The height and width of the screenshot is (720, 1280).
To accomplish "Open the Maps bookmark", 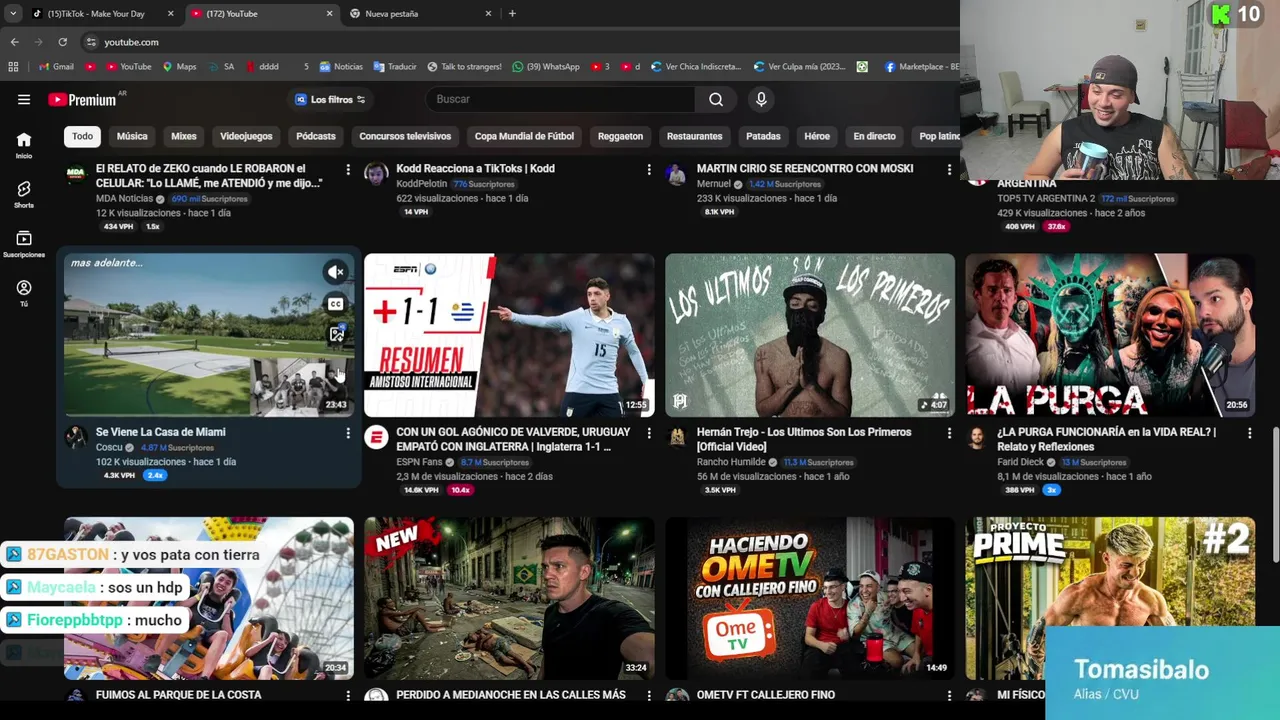I will (179, 67).
